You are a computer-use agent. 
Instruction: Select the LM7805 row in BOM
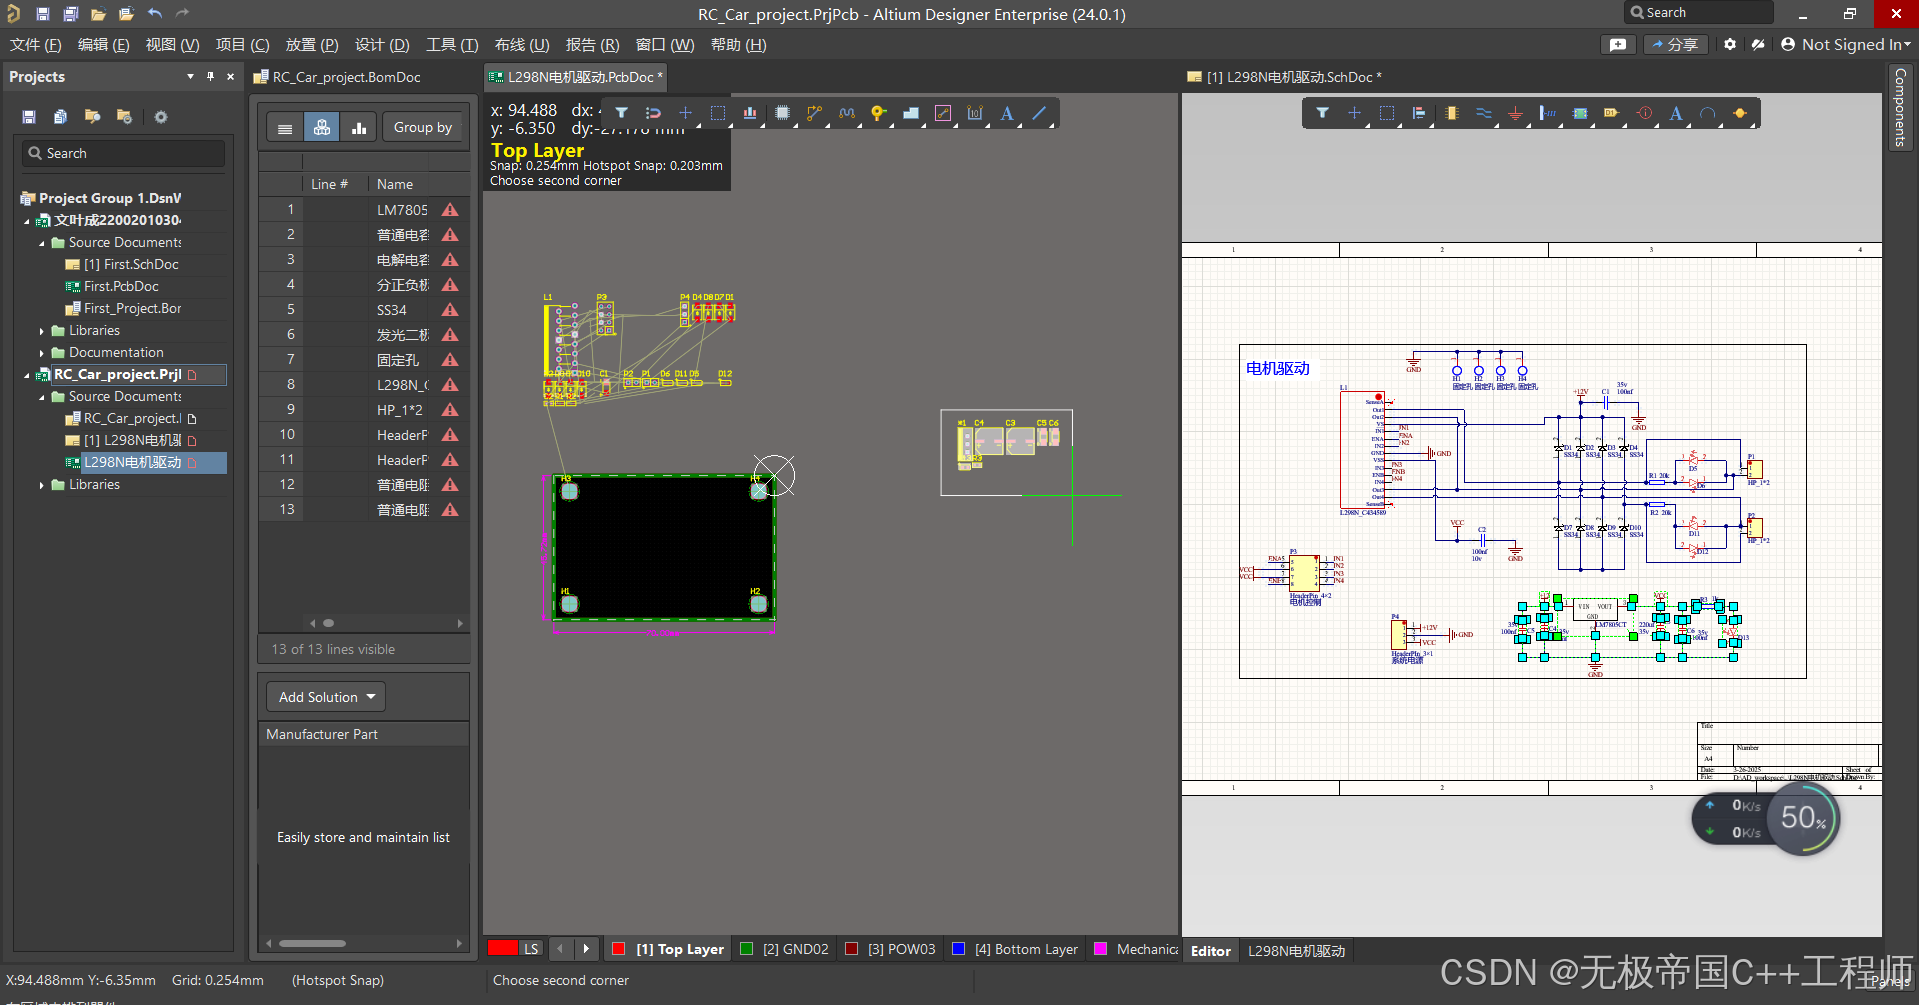coord(364,210)
